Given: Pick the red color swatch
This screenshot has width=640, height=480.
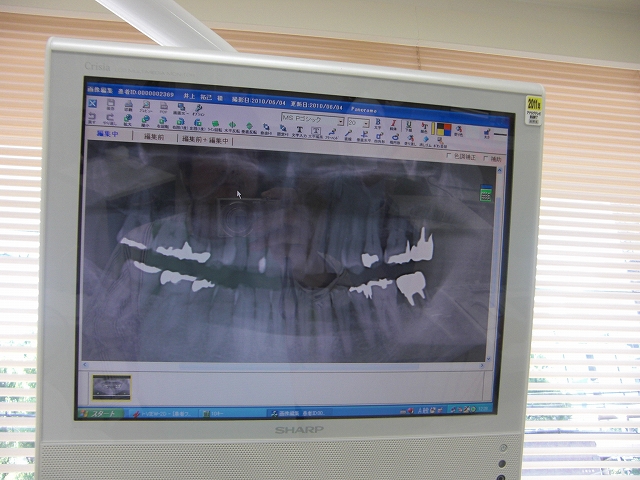Looking at the screenshot, I should pos(447,127).
